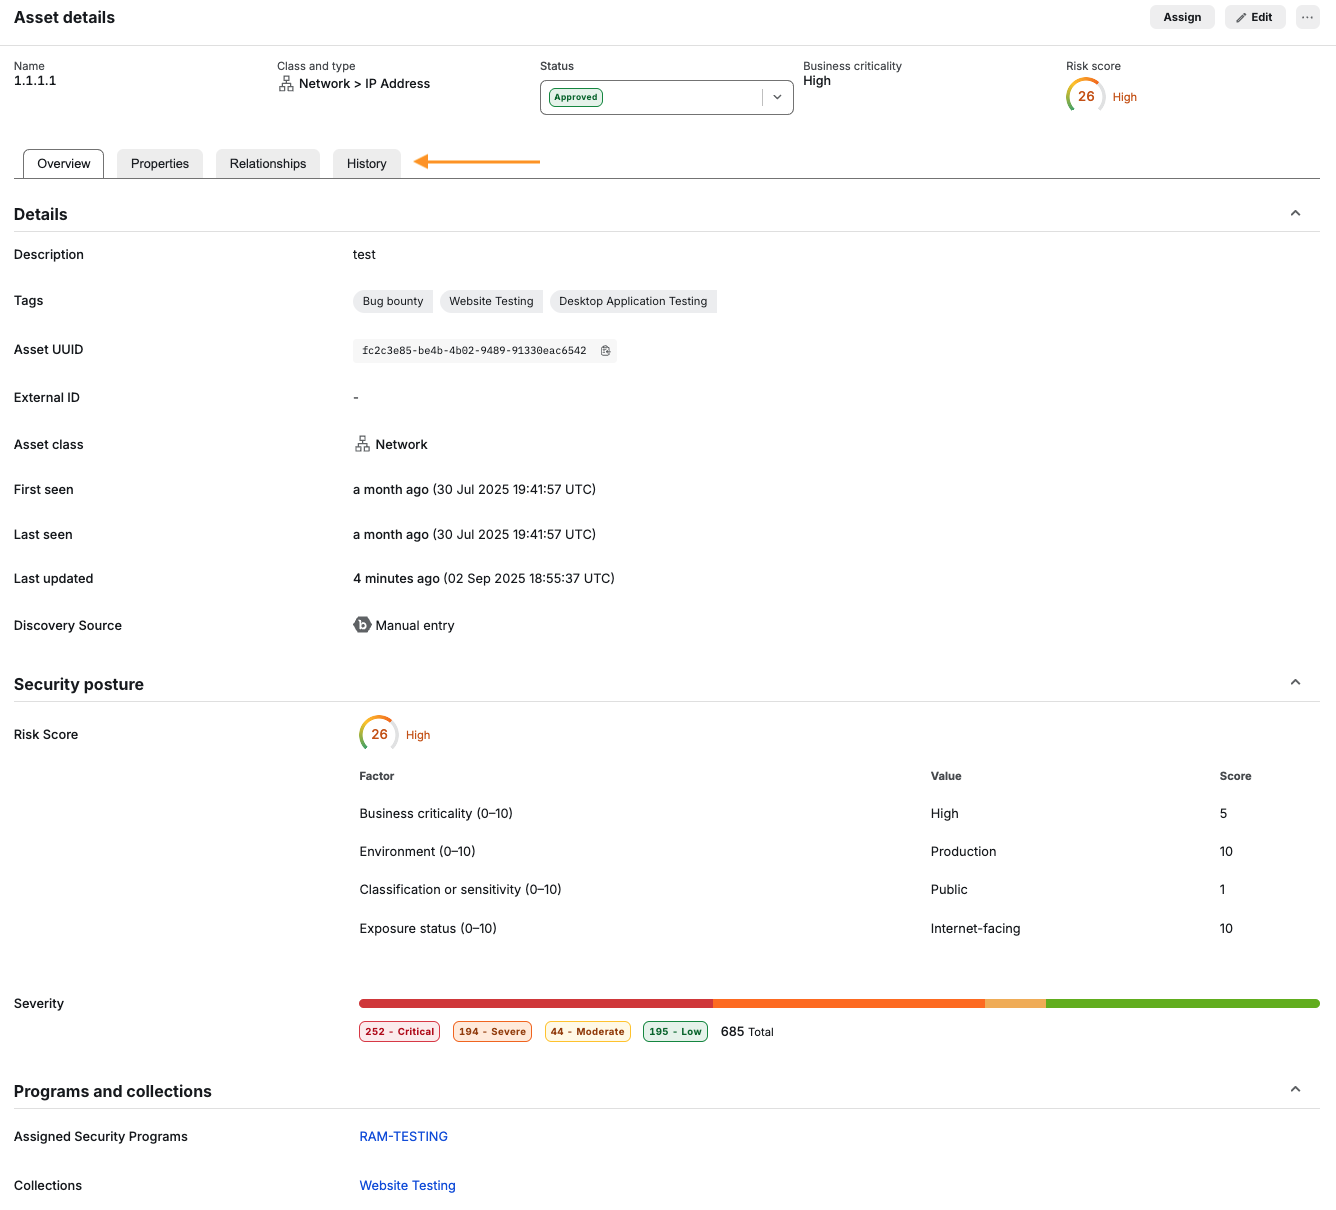The image size is (1336, 1210).
Task: Click the 685 Total count
Action: click(x=747, y=1032)
